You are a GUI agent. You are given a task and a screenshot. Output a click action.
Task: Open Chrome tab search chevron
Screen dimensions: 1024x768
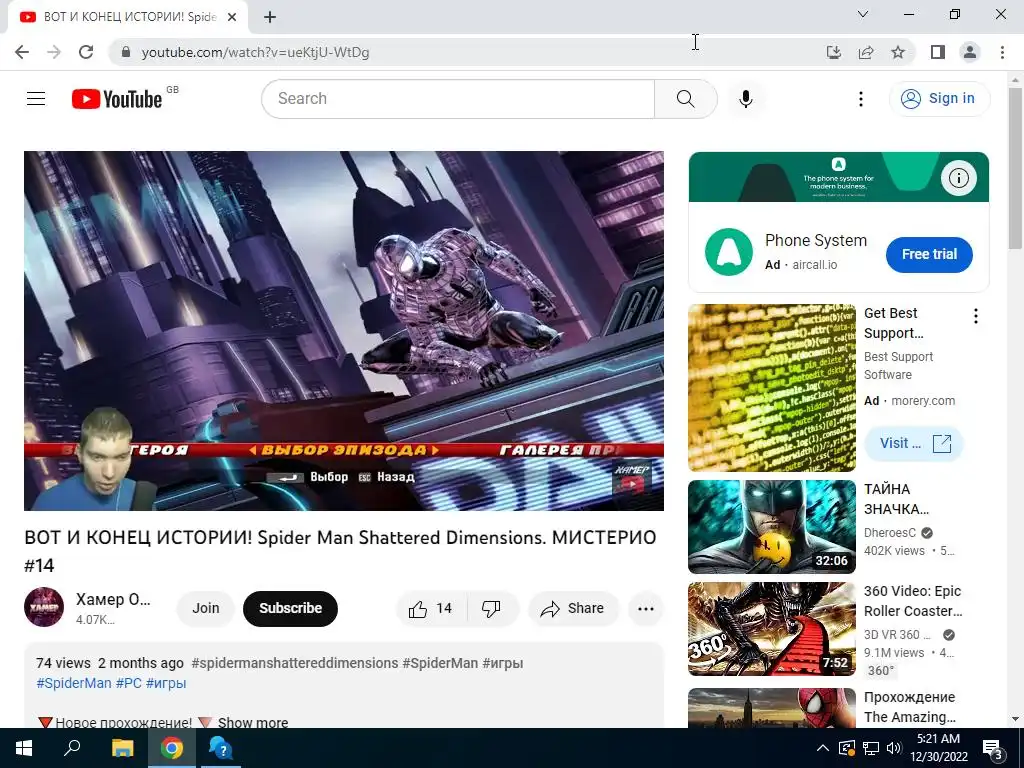click(x=863, y=14)
